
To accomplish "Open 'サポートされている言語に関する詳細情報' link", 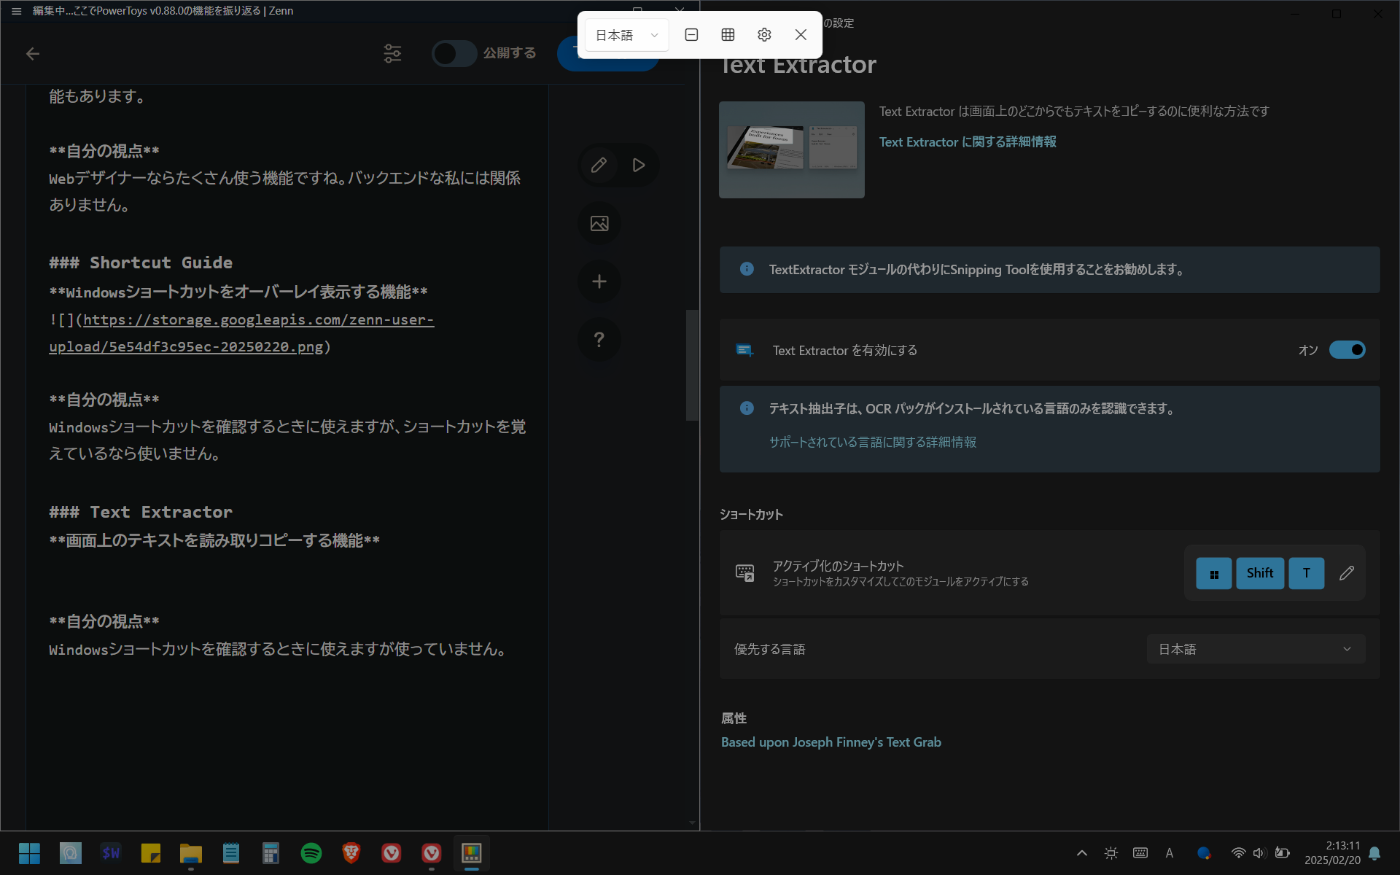I will [x=872, y=442].
